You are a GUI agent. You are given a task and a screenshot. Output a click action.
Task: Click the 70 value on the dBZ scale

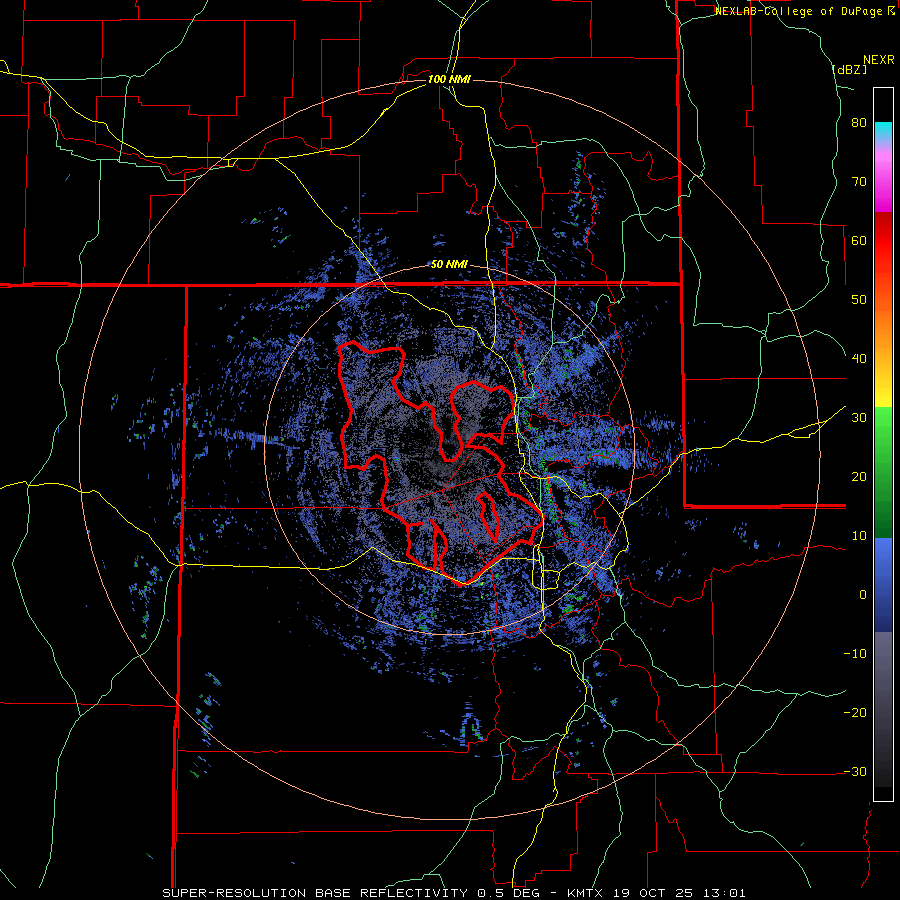pos(859,182)
